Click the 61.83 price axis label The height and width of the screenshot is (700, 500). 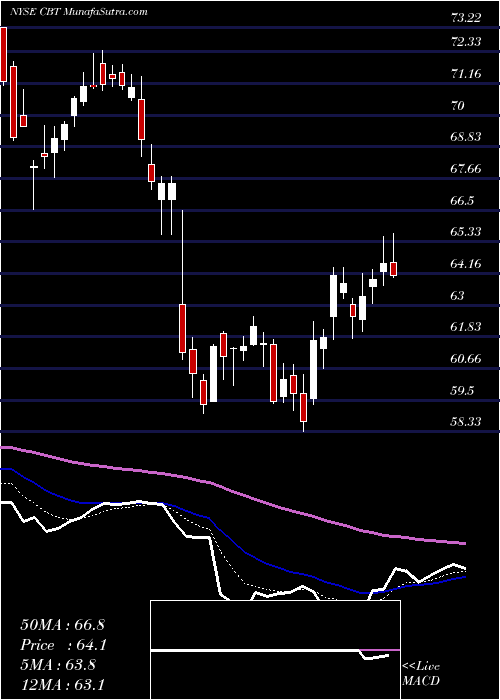point(466,327)
